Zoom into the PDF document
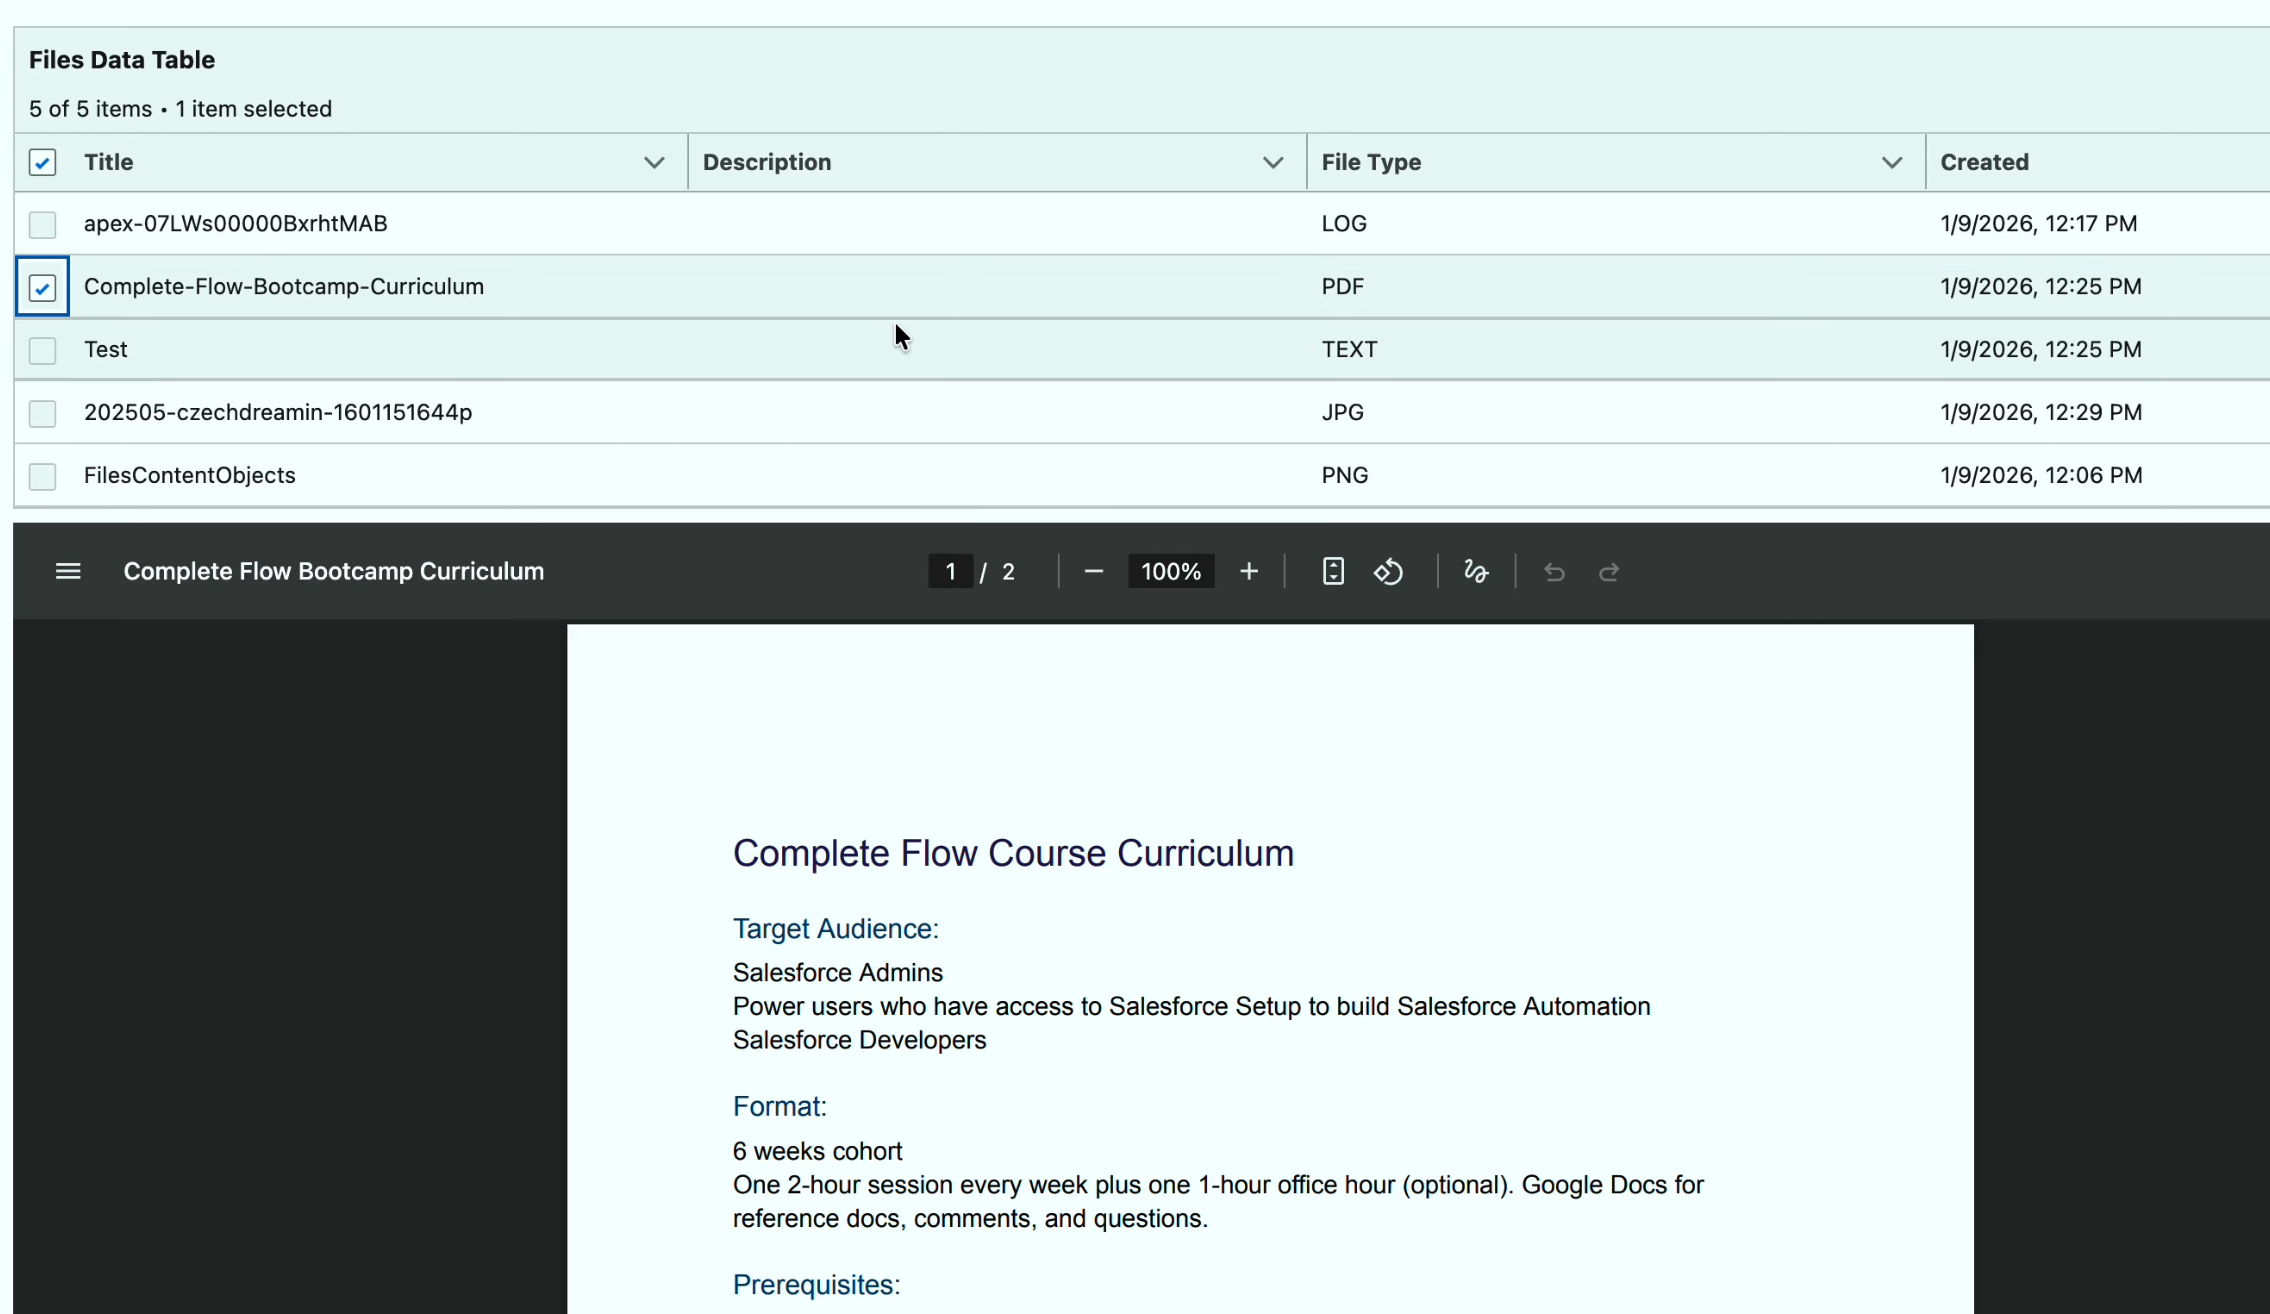 point(1248,571)
